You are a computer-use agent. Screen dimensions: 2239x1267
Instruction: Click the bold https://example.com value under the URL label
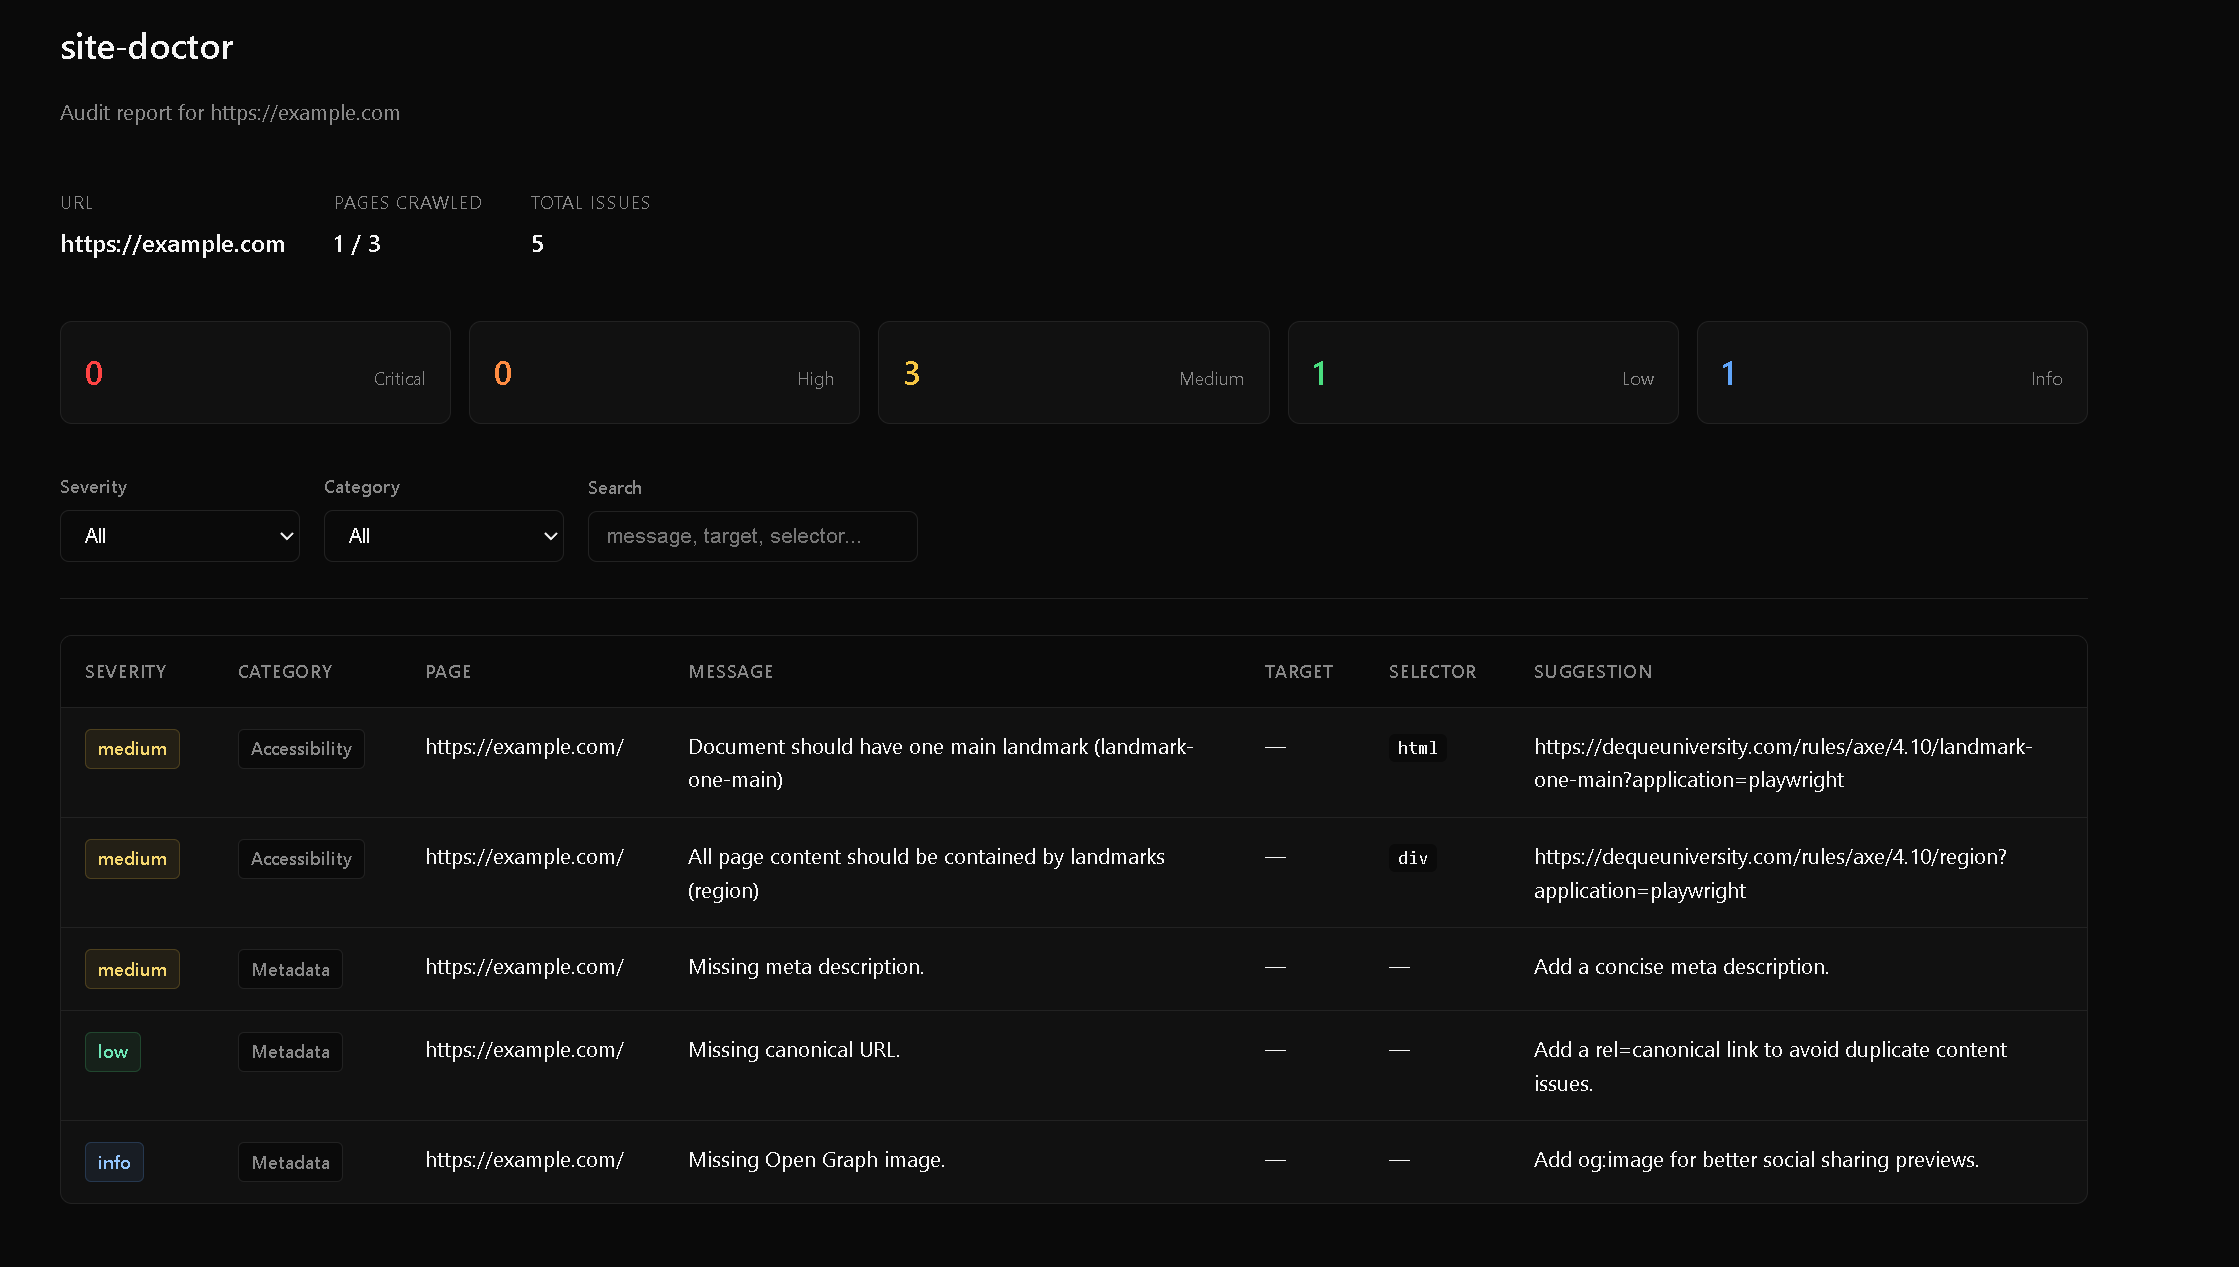pyautogui.click(x=172, y=244)
